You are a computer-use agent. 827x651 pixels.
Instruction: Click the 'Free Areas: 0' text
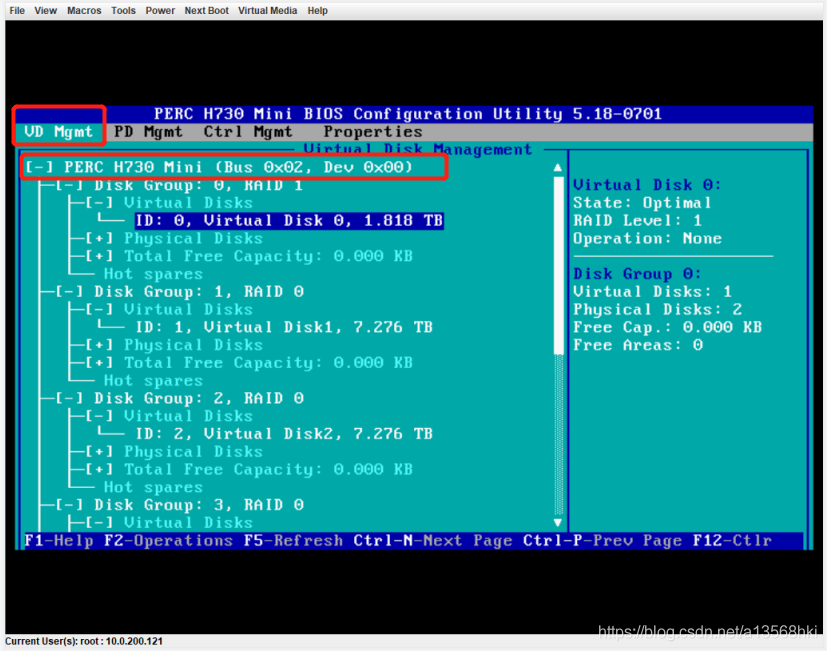coord(638,345)
